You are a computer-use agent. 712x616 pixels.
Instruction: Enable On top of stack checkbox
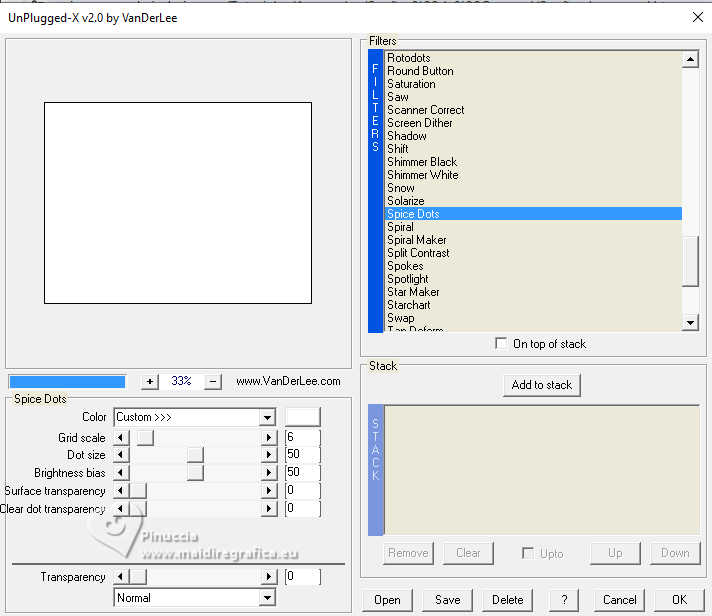tap(501, 344)
